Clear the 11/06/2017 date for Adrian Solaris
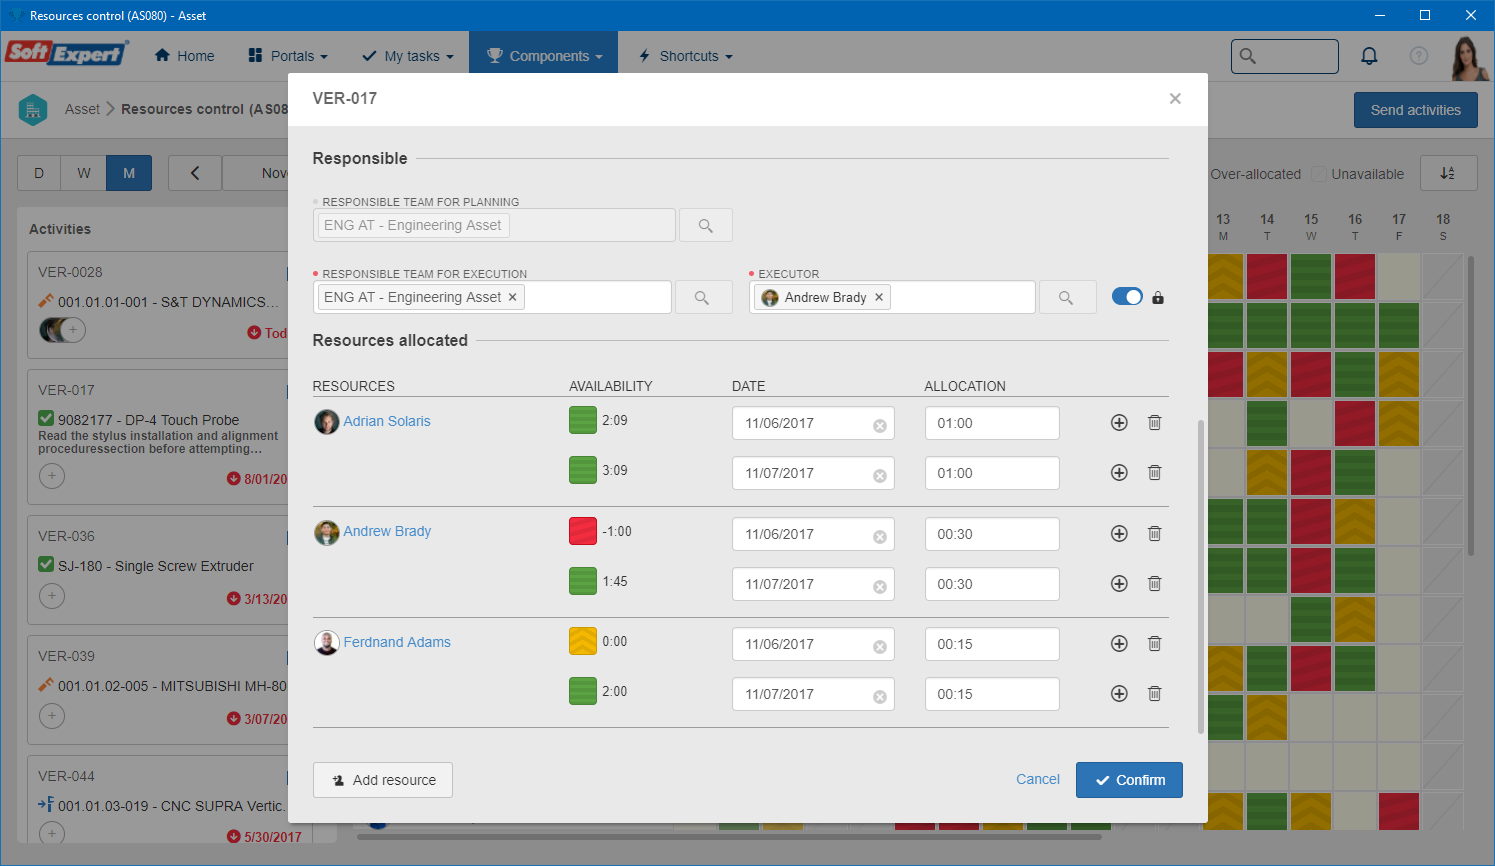This screenshot has width=1495, height=866. [880, 425]
